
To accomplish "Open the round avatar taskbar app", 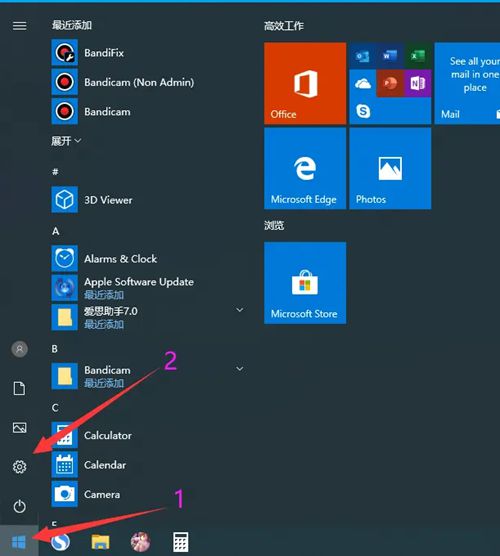I will tap(140, 541).
